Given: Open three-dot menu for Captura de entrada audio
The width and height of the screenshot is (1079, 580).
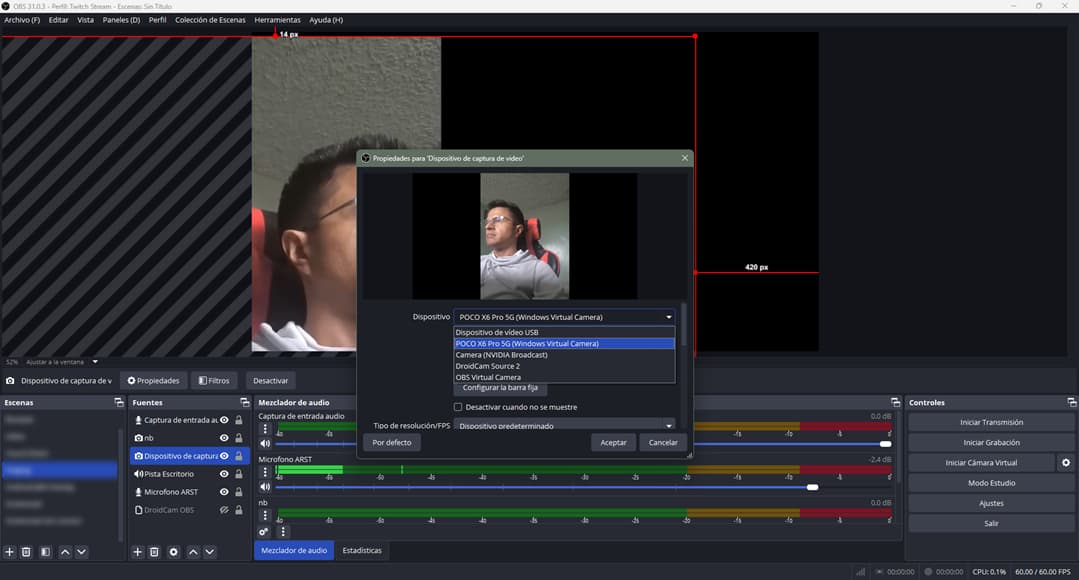Looking at the screenshot, I should (265, 428).
